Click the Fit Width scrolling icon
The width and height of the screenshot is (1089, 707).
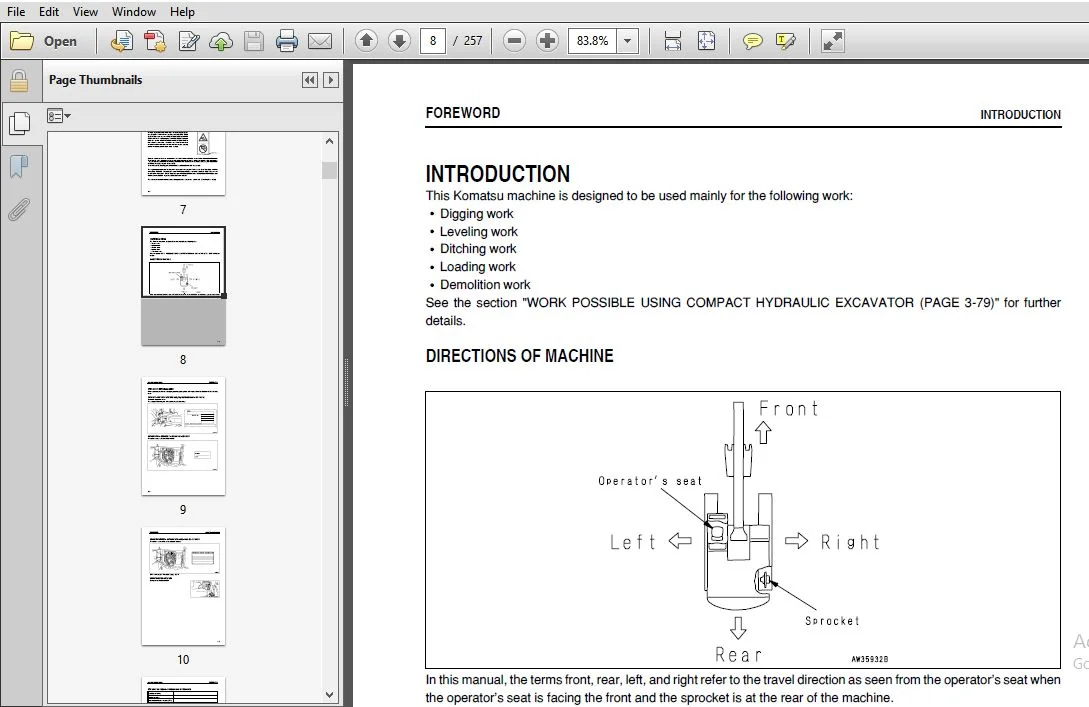pyautogui.click(x=672, y=41)
